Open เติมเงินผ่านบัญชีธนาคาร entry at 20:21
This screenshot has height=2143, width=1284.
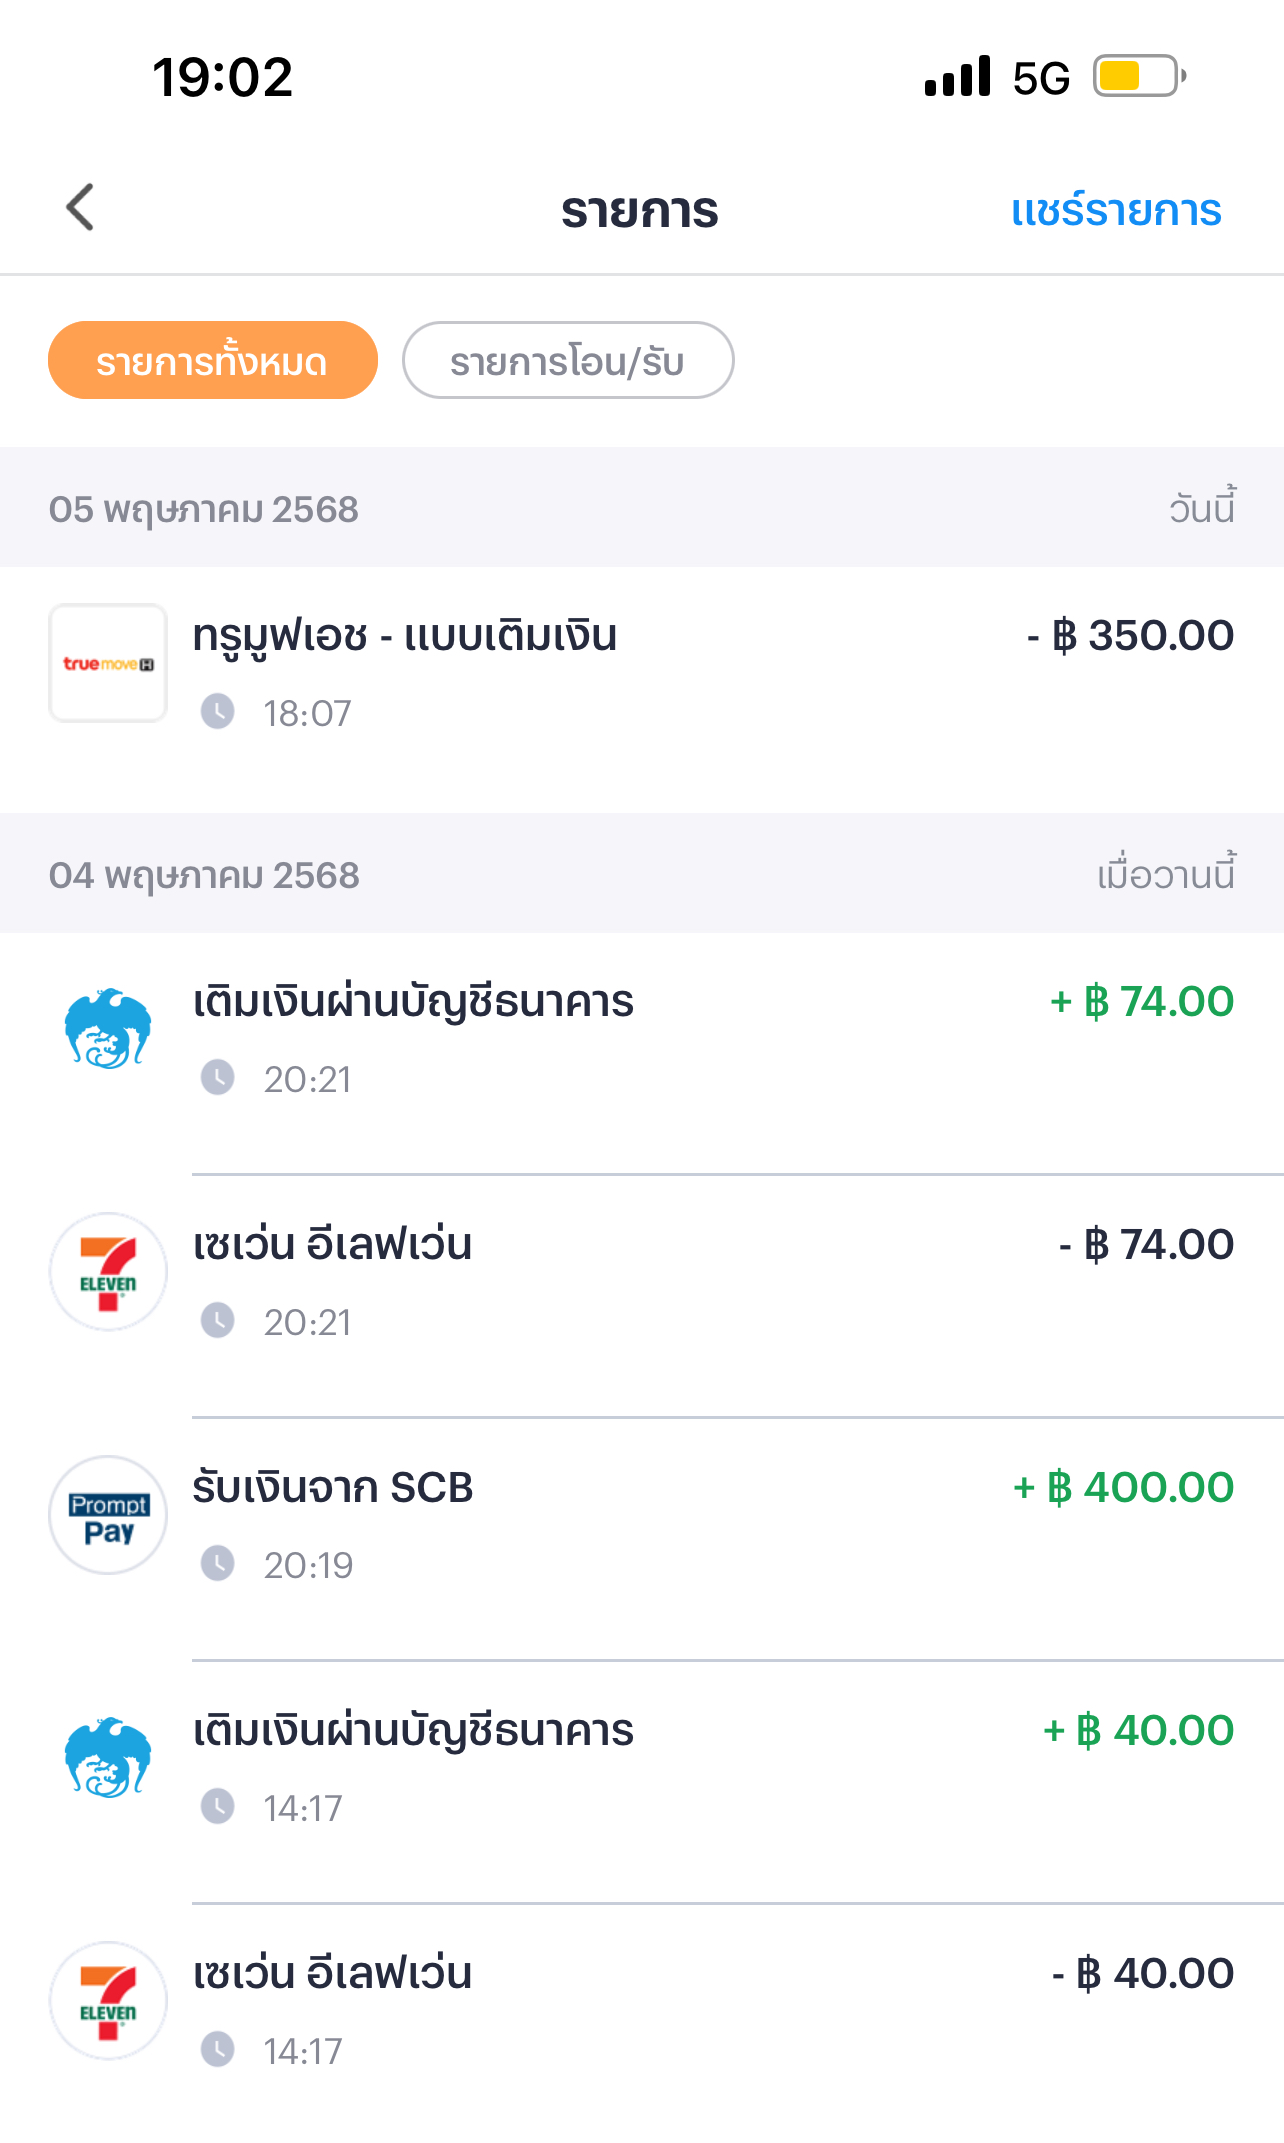click(x=413, y=1002)
